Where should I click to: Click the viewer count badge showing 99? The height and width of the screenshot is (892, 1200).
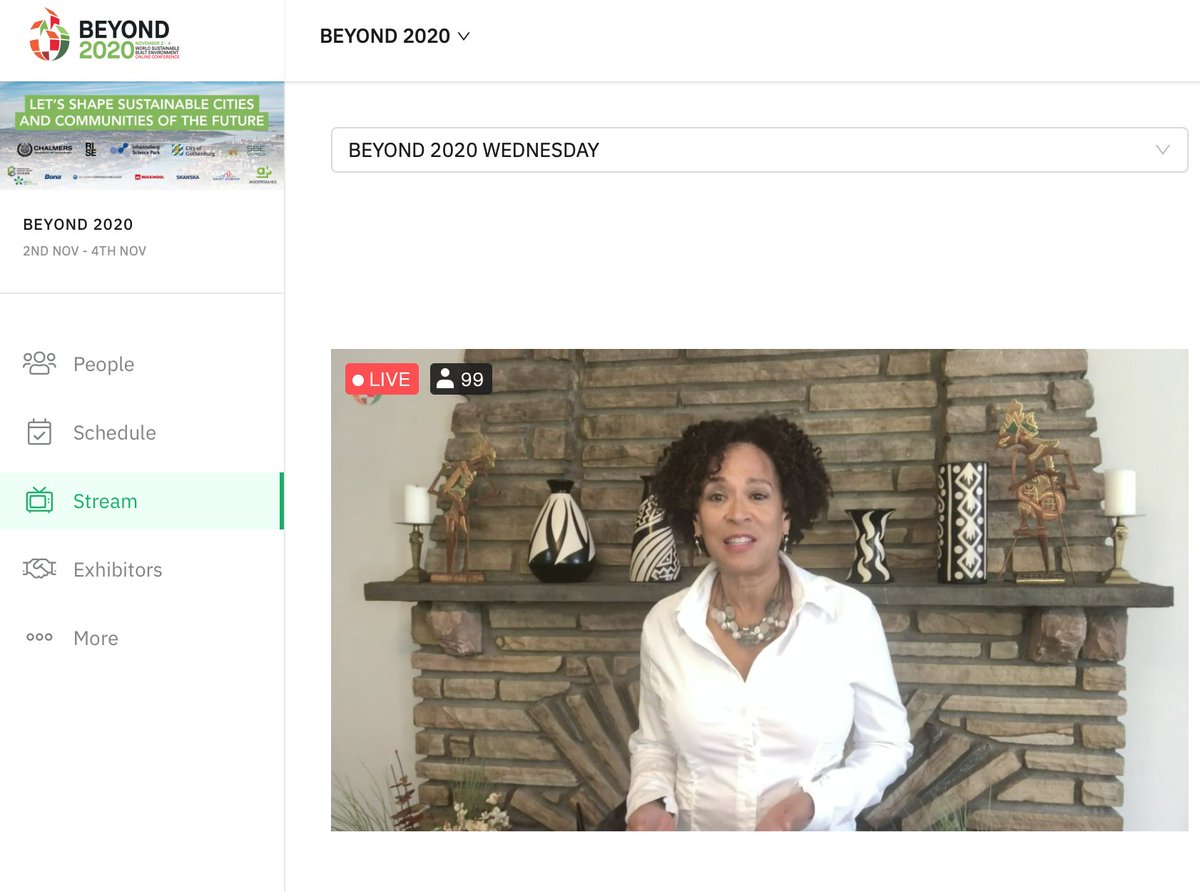461,379
